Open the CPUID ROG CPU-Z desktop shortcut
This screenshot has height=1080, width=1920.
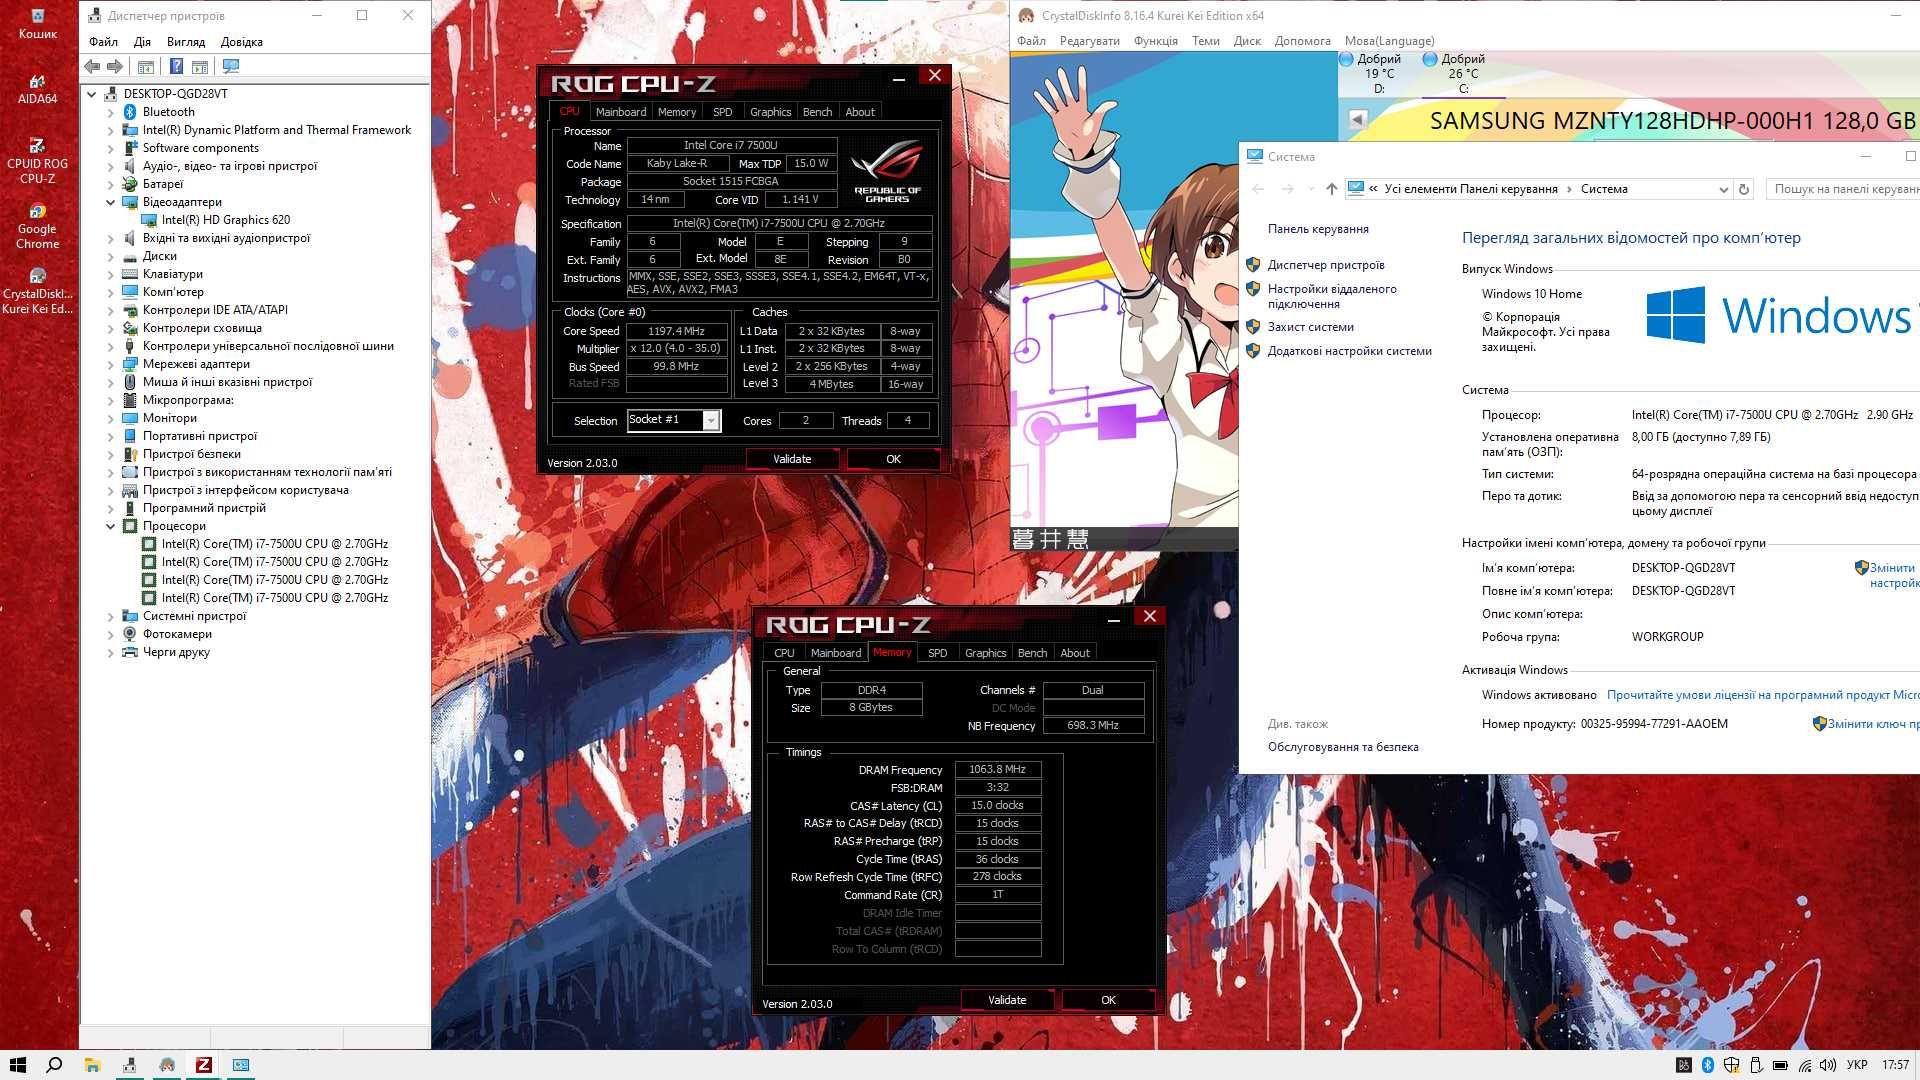click(38, 161)
